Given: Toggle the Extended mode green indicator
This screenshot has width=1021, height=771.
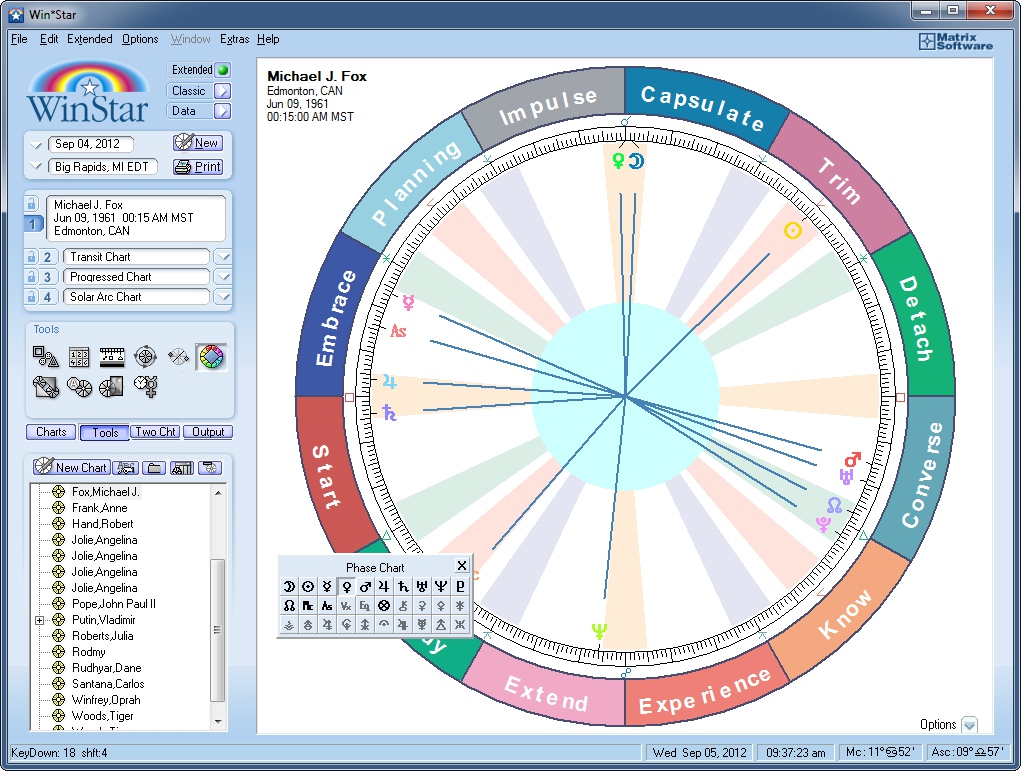Looking at the screenshot, I should 223,70.
